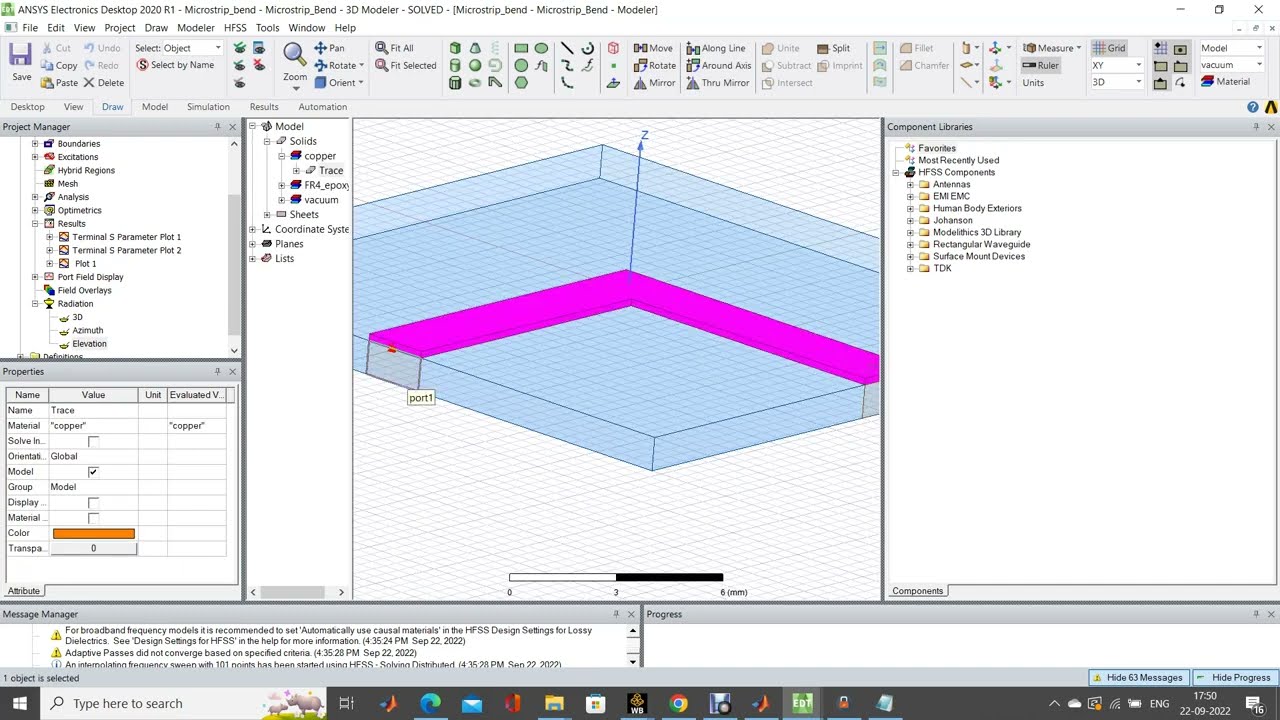Select the regular polygon tool
The height and width of the screenshot is (720, 1280).
pyautogui.click(x=521, y=82)
